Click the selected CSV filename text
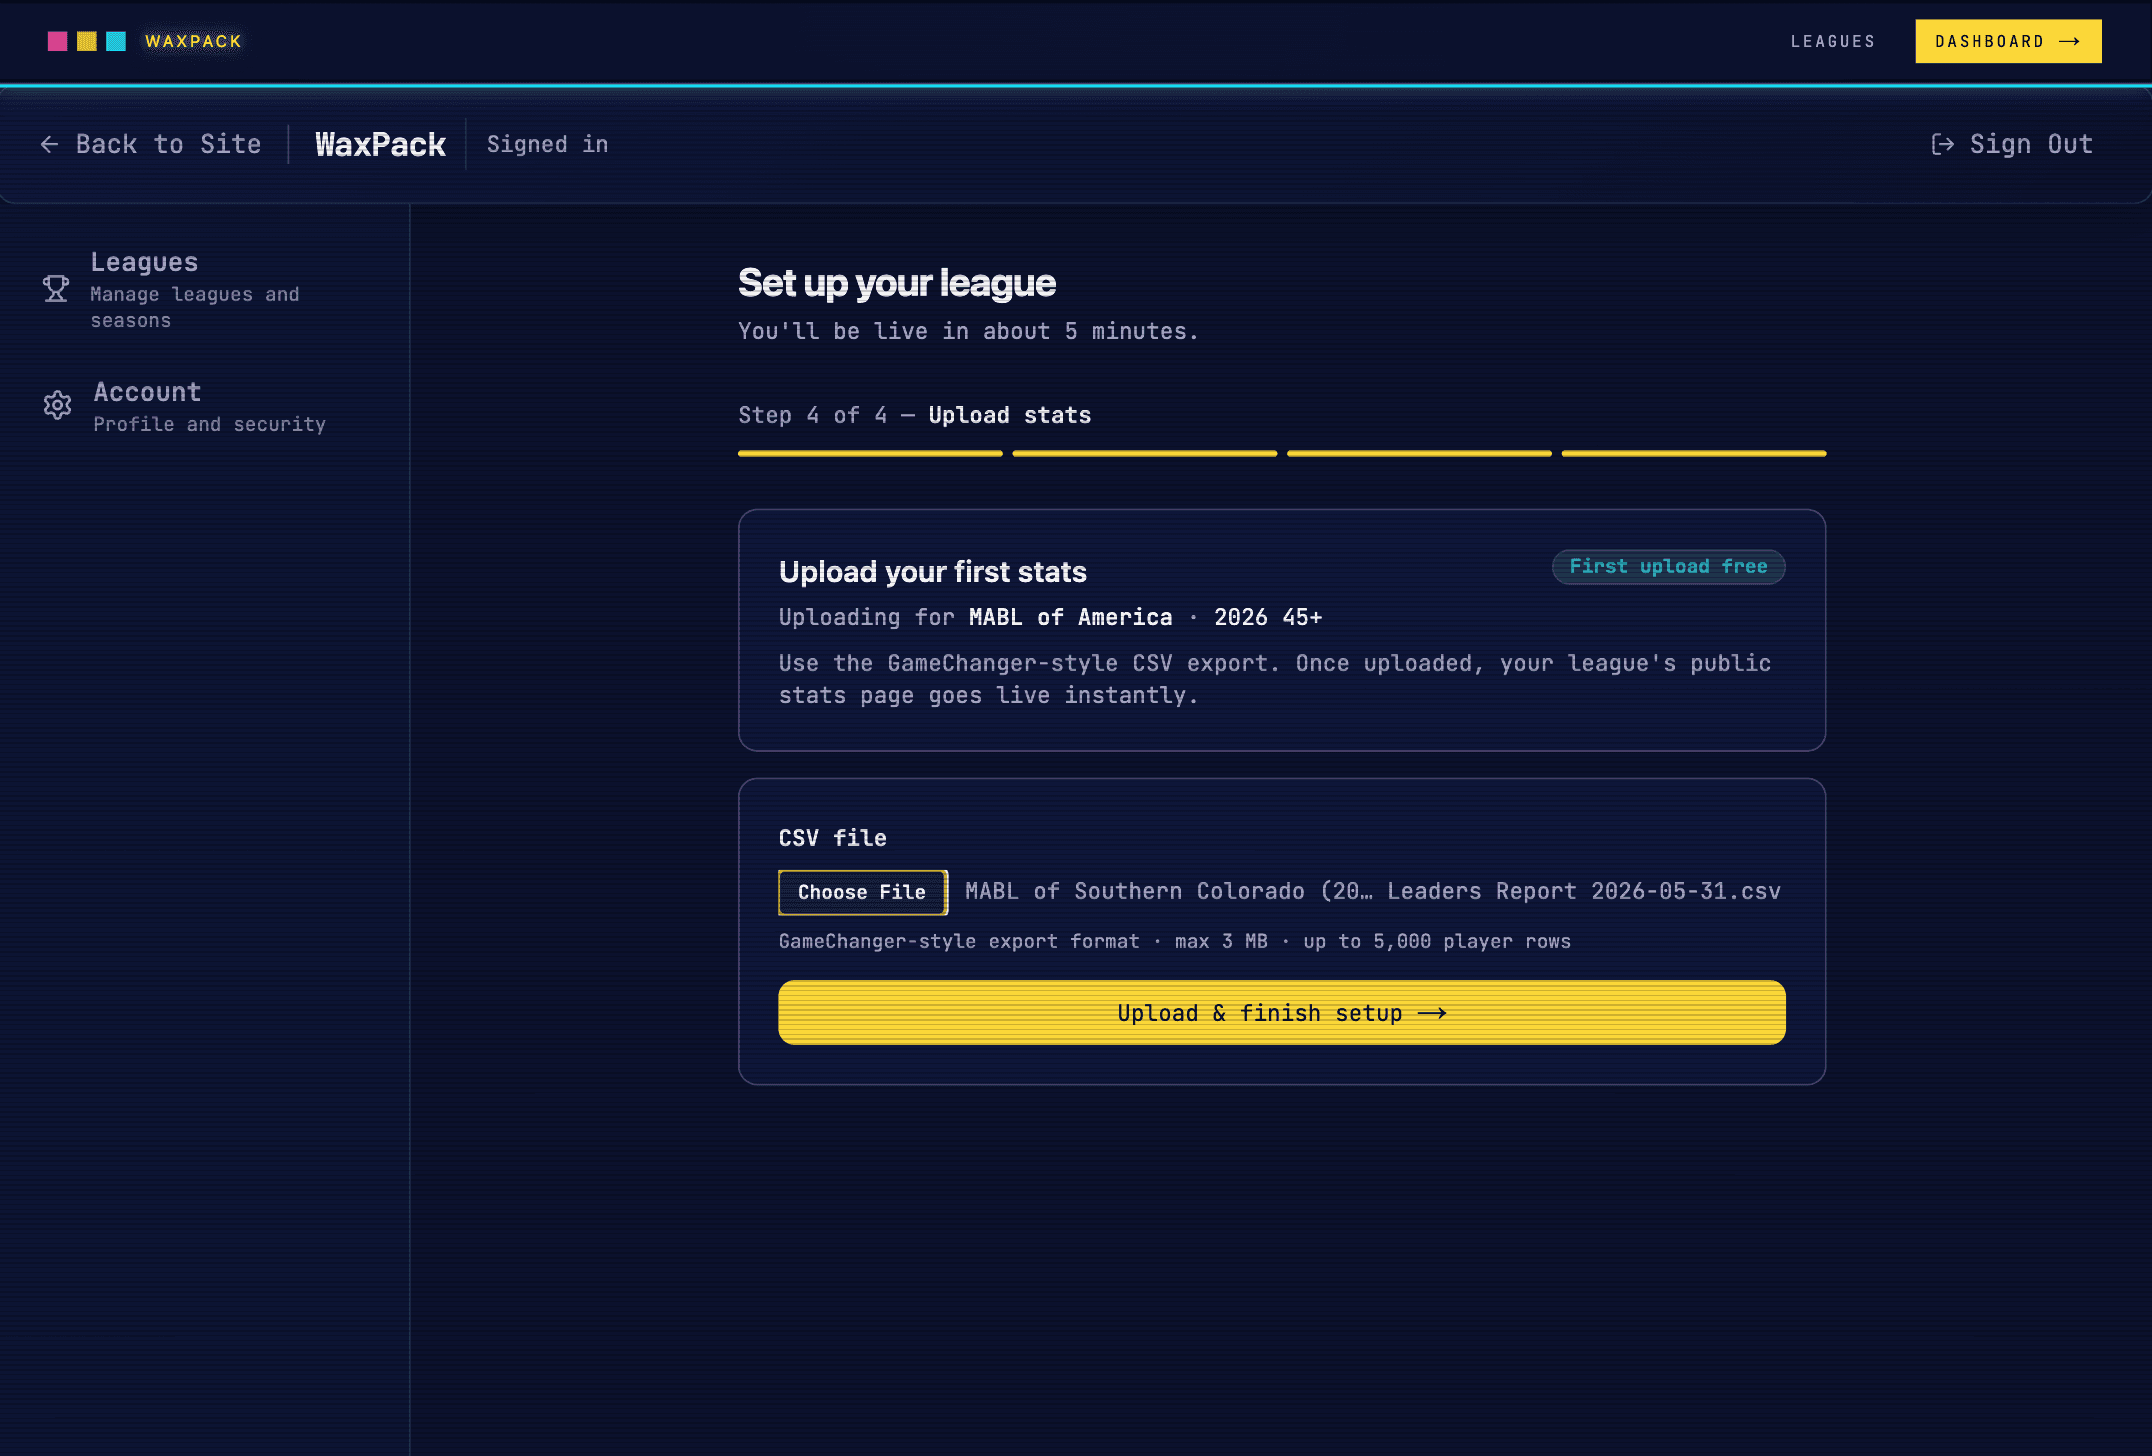The image size is (2152, 1456). point(1373,891)
